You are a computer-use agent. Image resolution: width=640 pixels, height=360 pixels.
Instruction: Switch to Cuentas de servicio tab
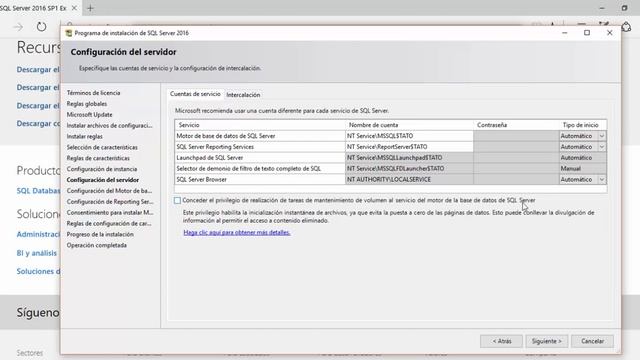pos(195,94)
